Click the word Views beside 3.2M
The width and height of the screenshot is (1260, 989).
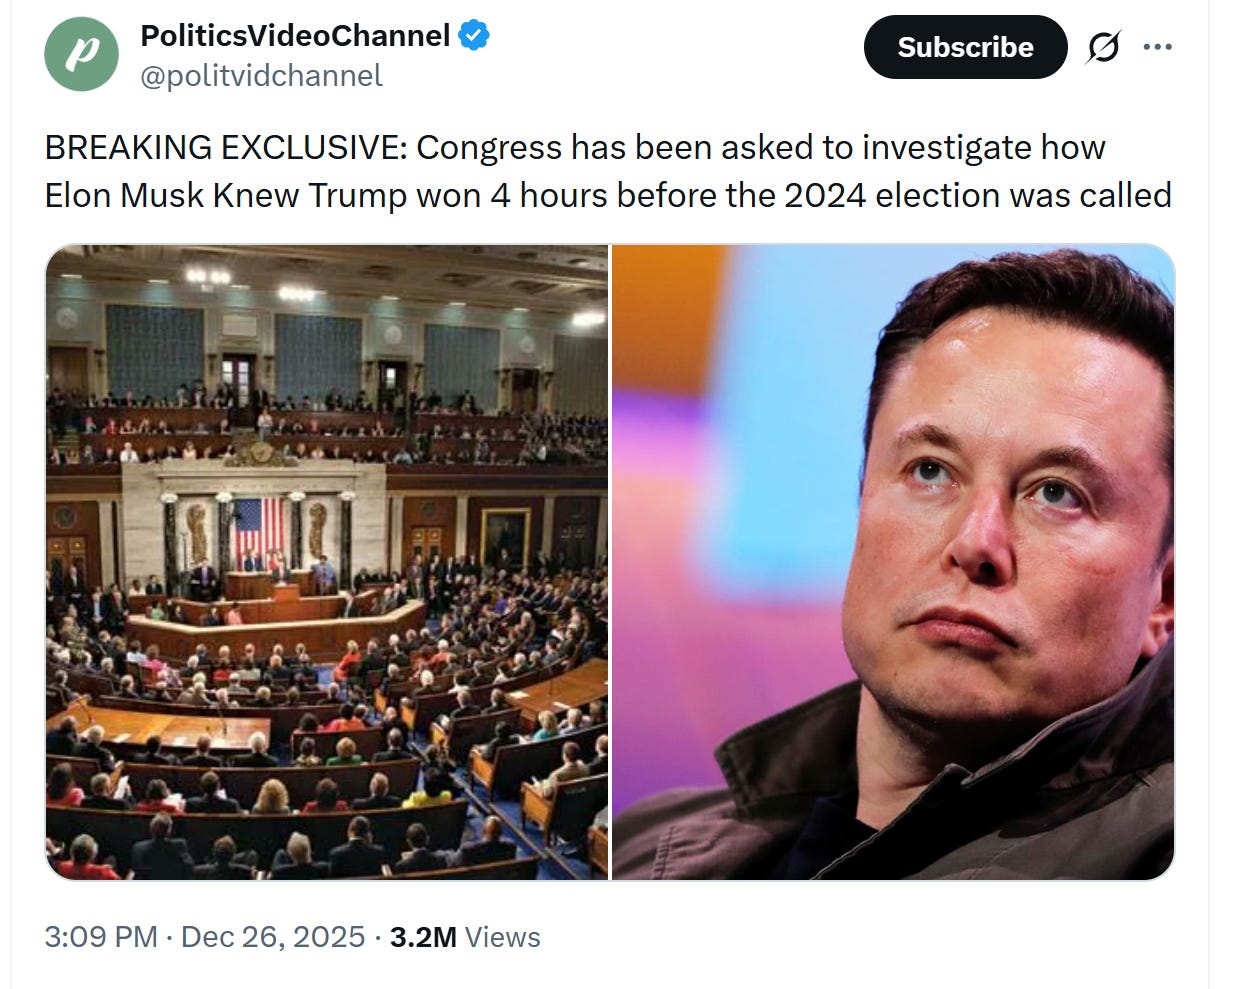503,937
